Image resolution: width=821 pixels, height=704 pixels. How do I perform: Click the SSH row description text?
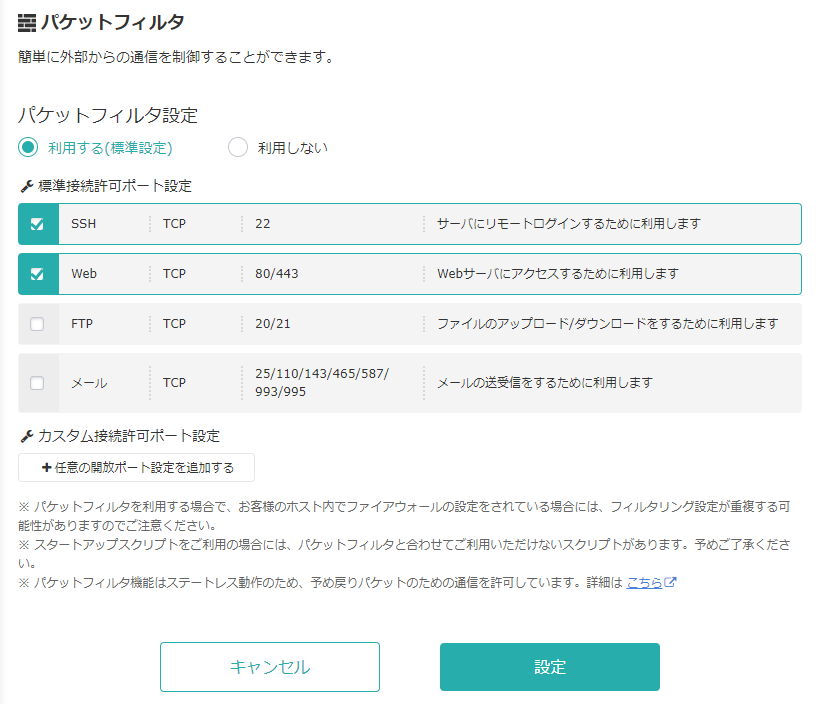[x=569, y=224]
